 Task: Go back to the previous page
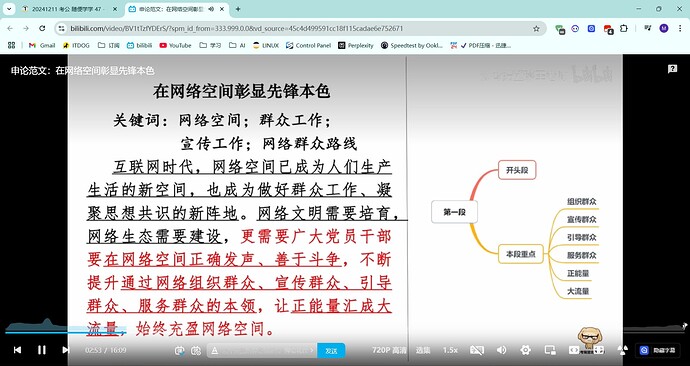coord(10,29)
